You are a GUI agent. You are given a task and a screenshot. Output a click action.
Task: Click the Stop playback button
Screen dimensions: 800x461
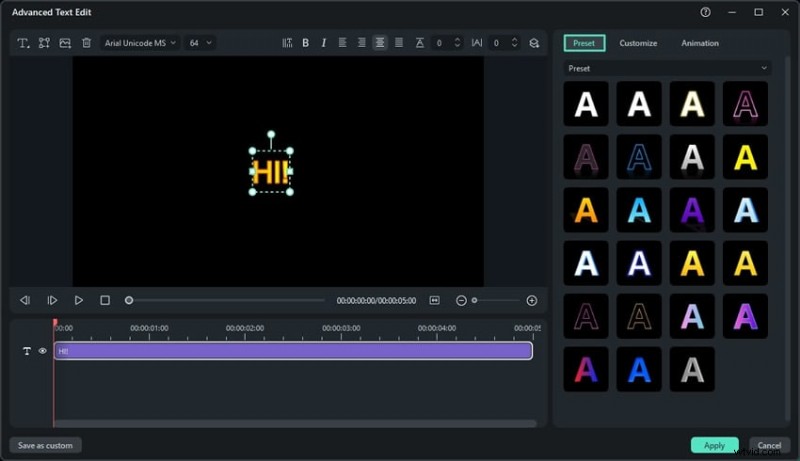105,300
